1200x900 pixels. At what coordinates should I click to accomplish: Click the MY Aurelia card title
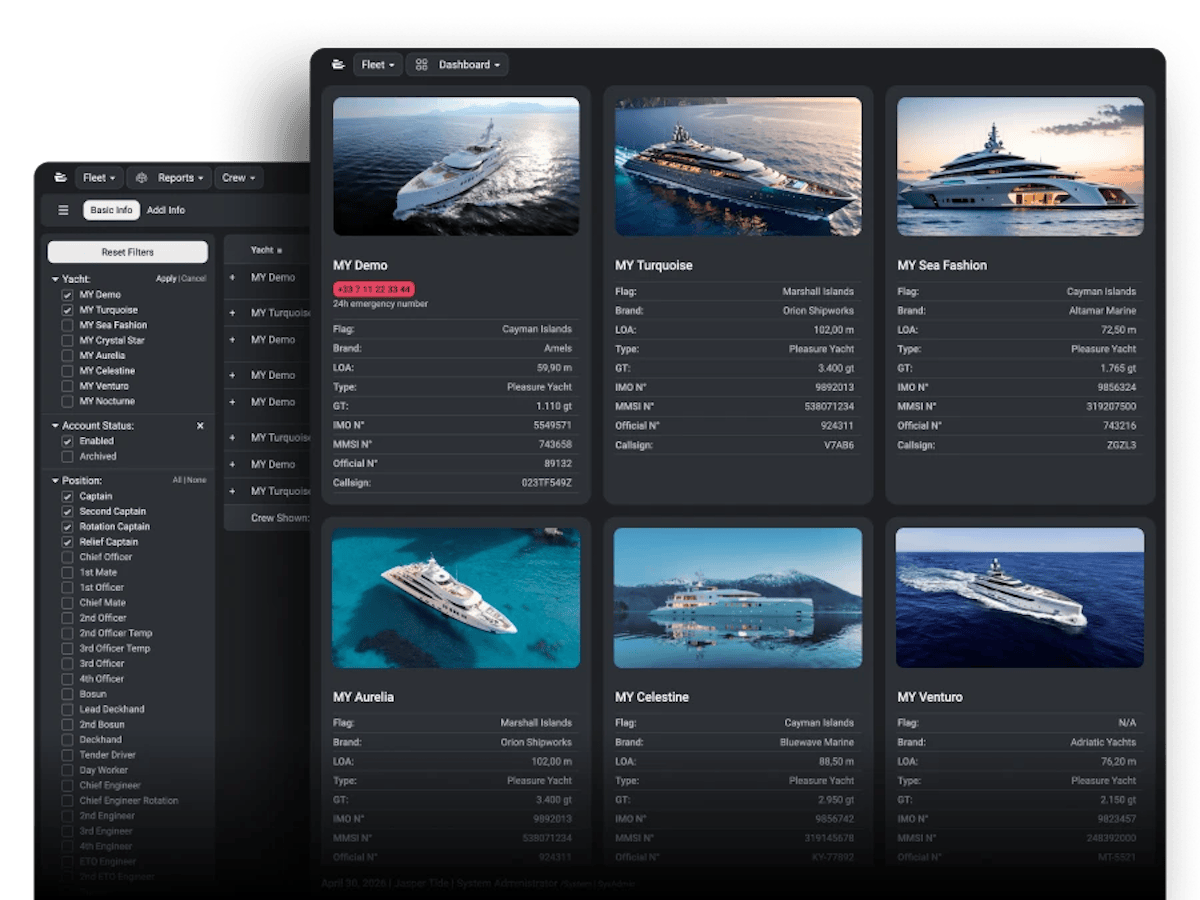tap(363, 697)
